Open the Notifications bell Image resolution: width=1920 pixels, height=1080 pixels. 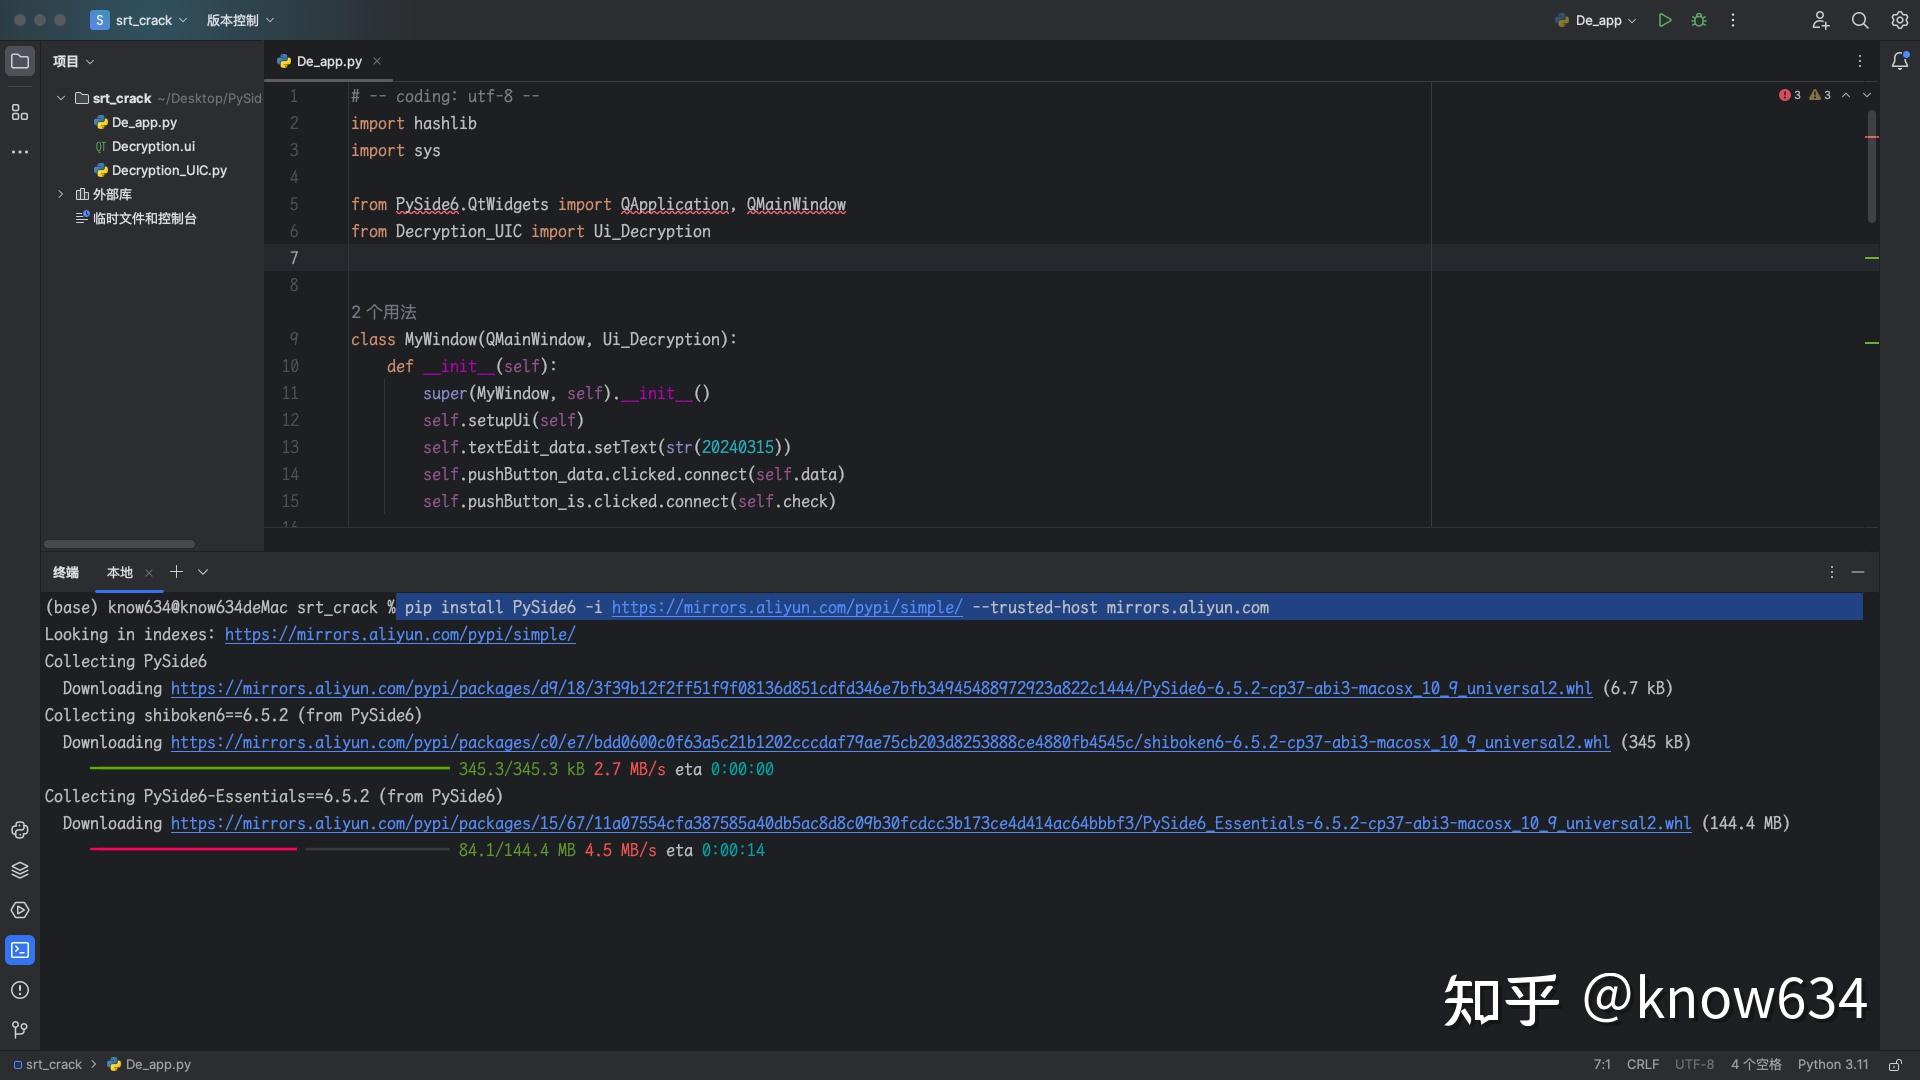click(1901, 61)
